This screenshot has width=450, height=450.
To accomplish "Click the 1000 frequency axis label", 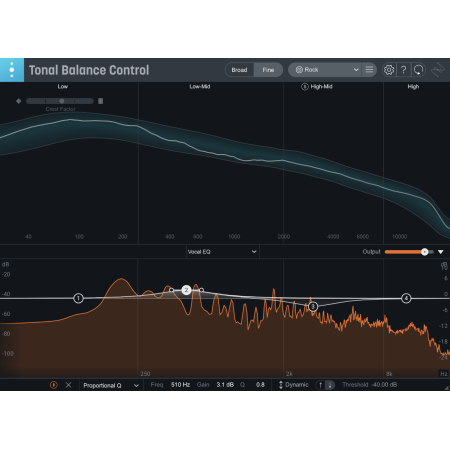I will coord(234,237).
